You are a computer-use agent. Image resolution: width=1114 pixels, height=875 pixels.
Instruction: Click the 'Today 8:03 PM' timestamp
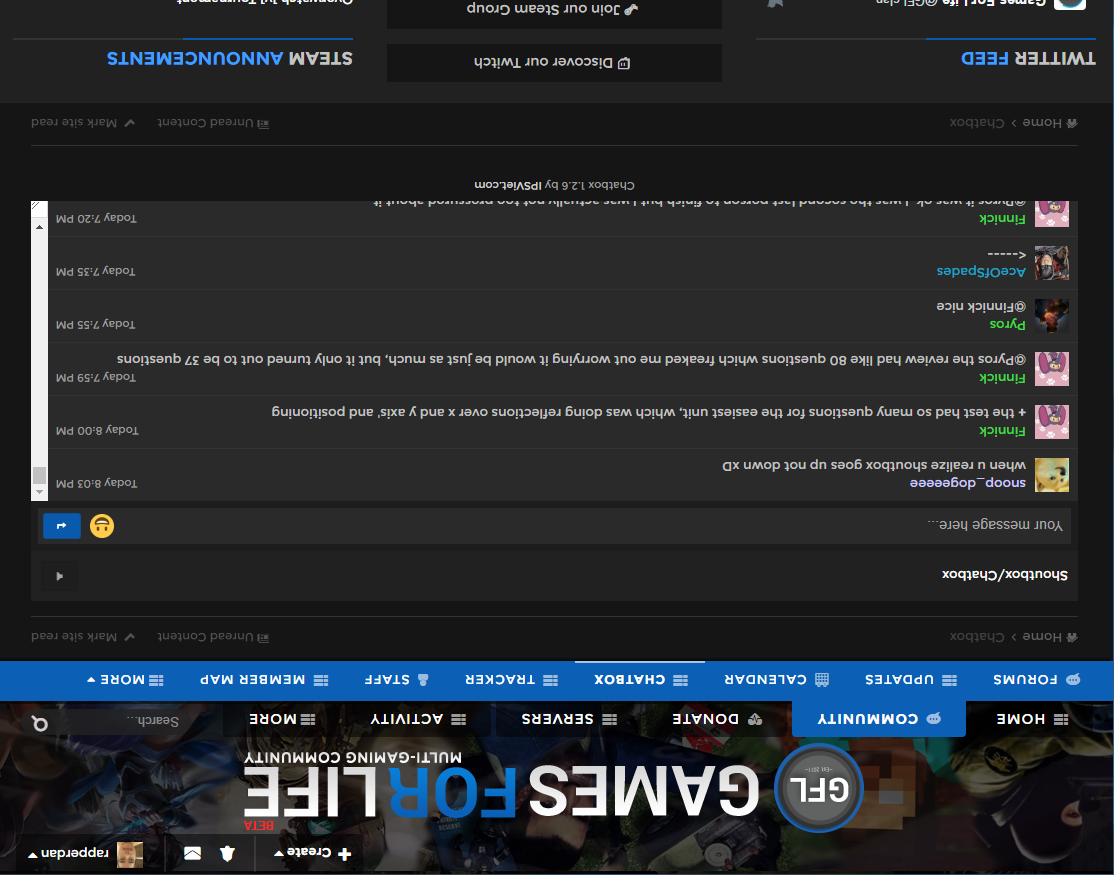click(x=97, y=483)
